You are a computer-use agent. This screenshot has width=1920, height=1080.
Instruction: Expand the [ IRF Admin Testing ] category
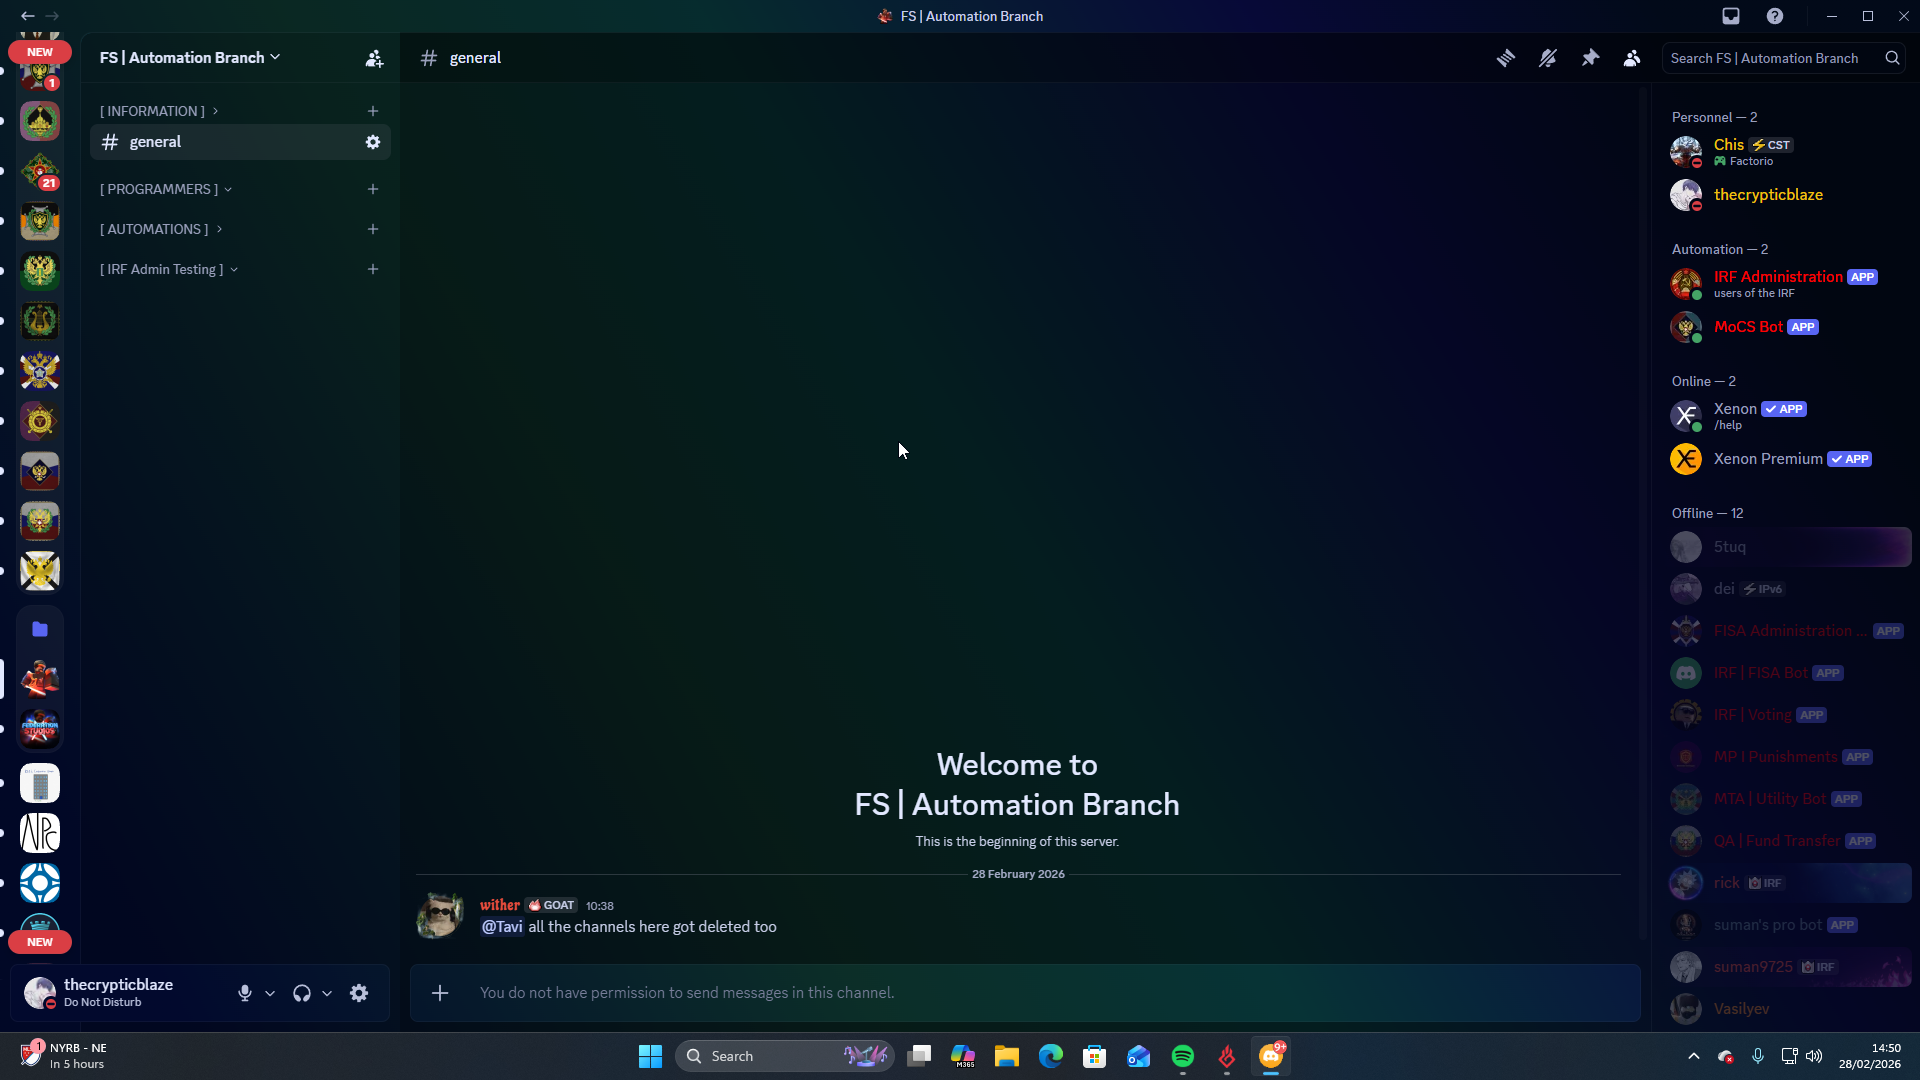[162, 269]
